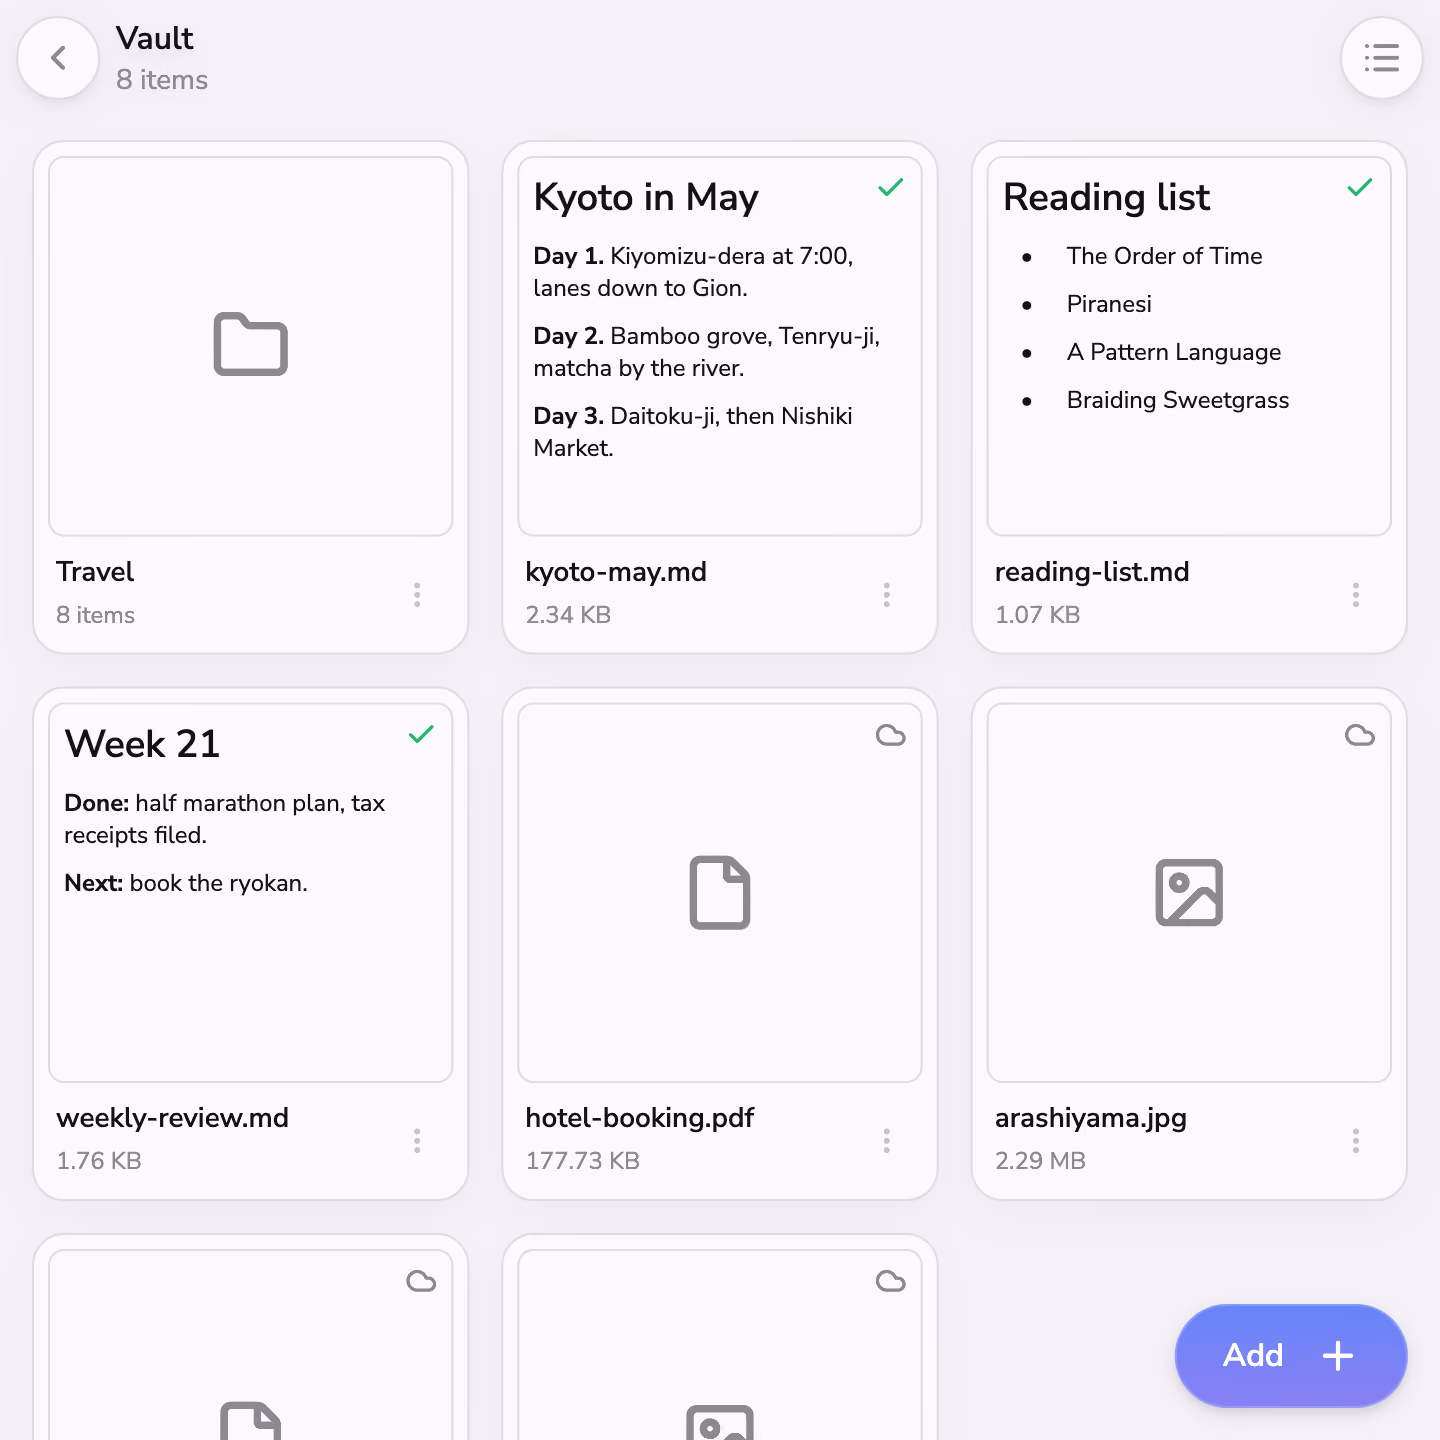Click image icon in bottom-middle card

(720, 1423)
